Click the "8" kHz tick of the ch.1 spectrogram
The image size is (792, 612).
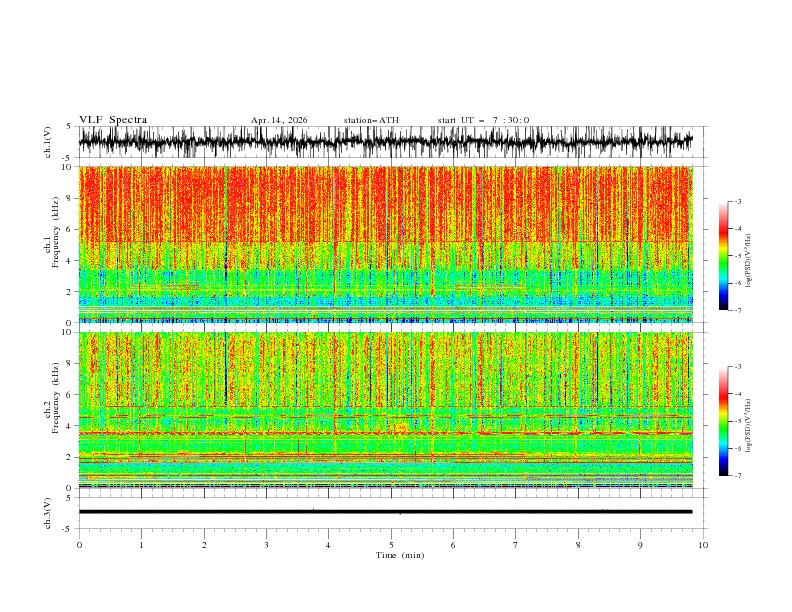69,198
